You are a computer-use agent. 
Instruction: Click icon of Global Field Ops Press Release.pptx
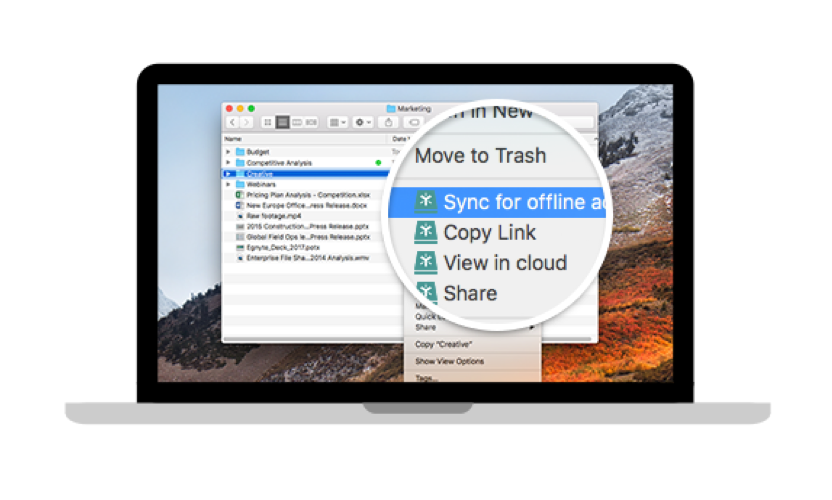[240, 237]
